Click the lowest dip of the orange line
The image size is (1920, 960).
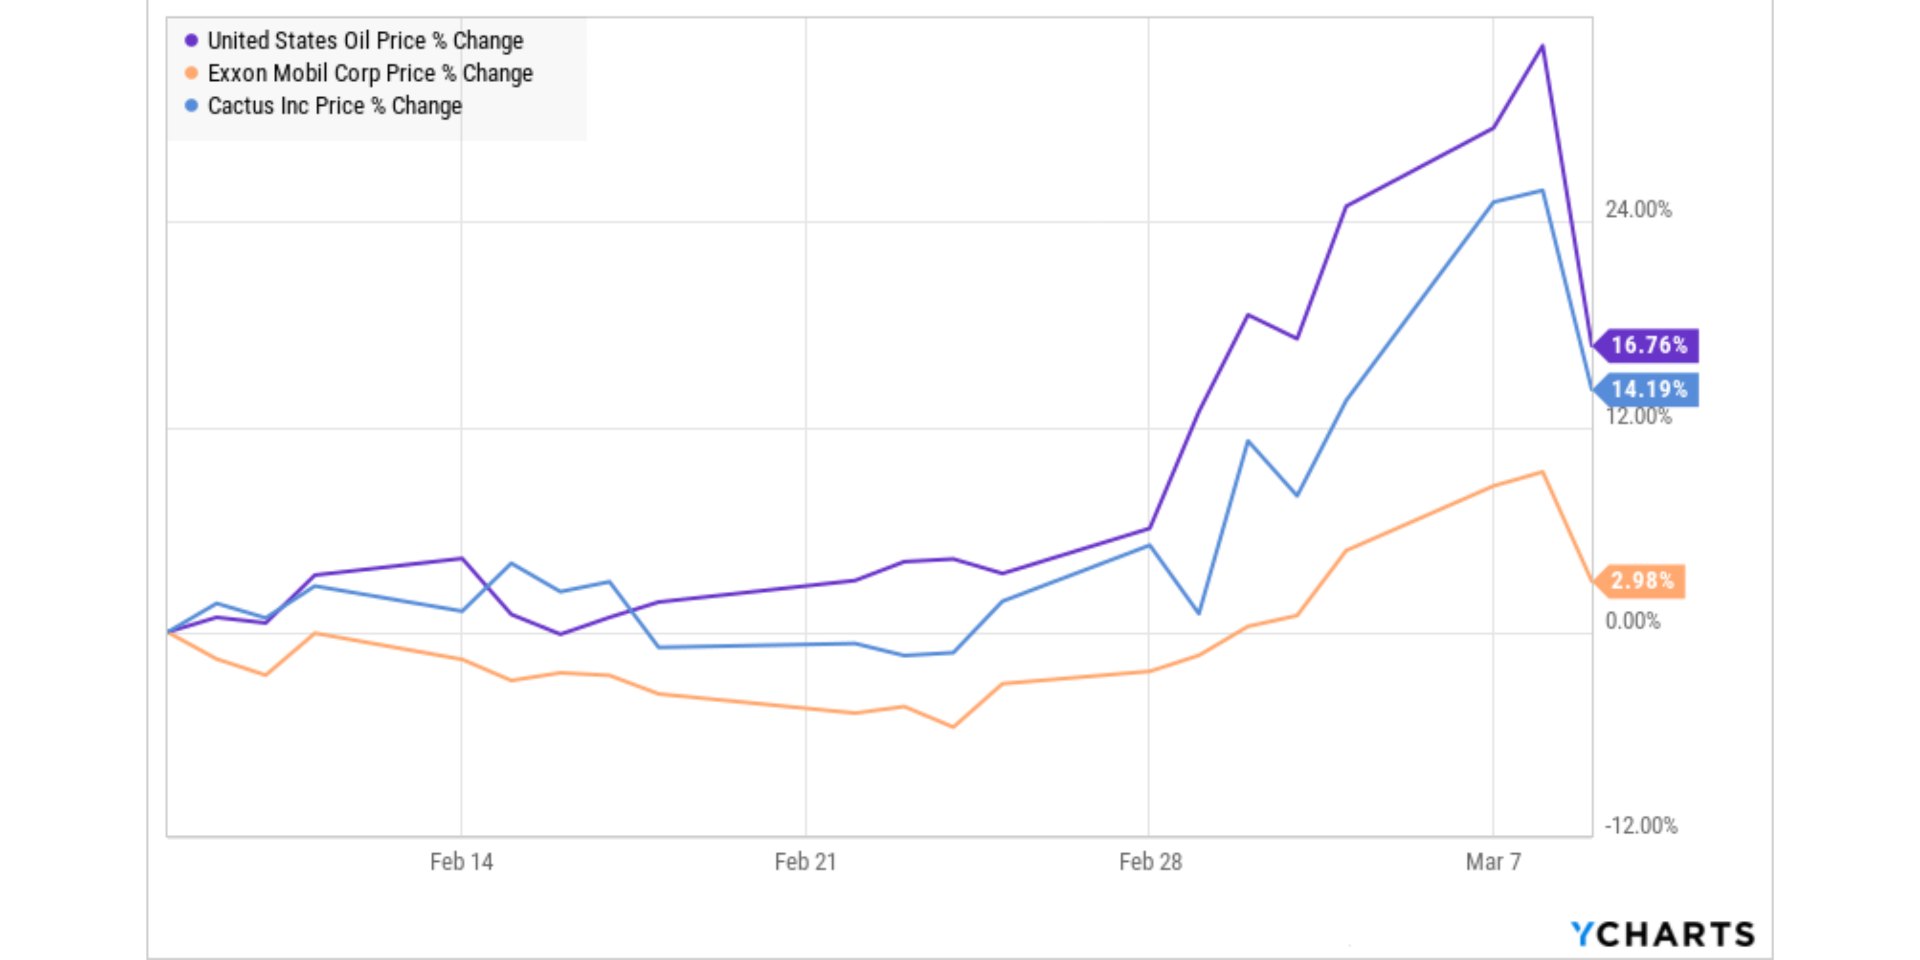point(952,727)
